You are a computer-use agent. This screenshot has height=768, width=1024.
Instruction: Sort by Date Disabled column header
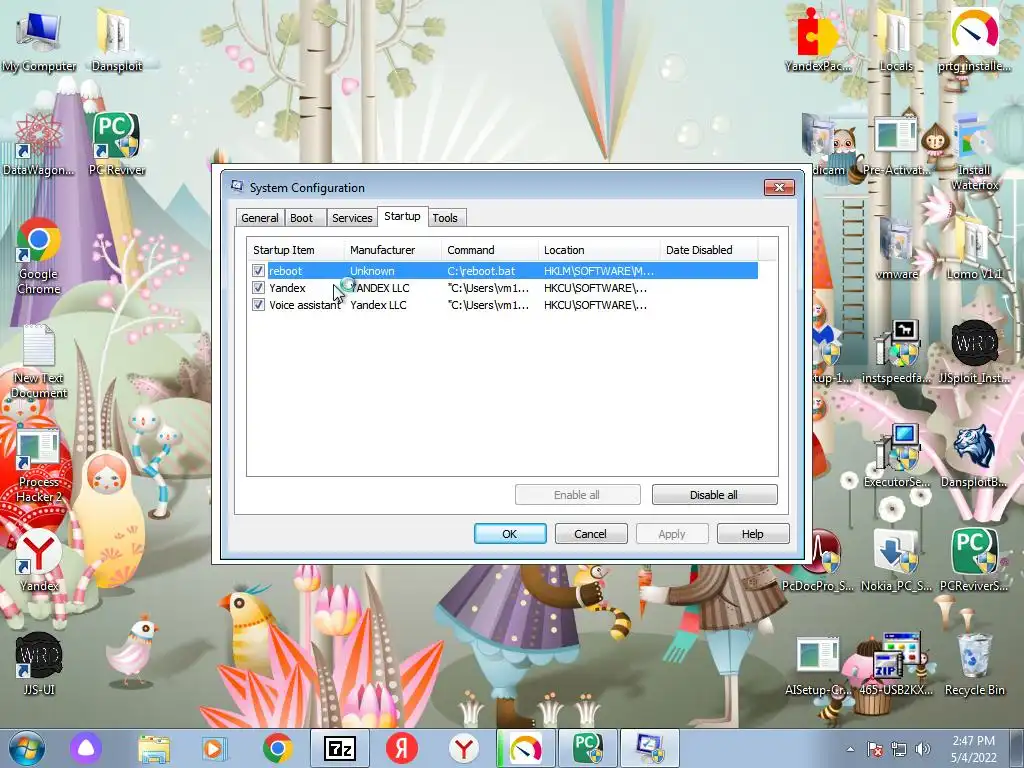[709, 249]
